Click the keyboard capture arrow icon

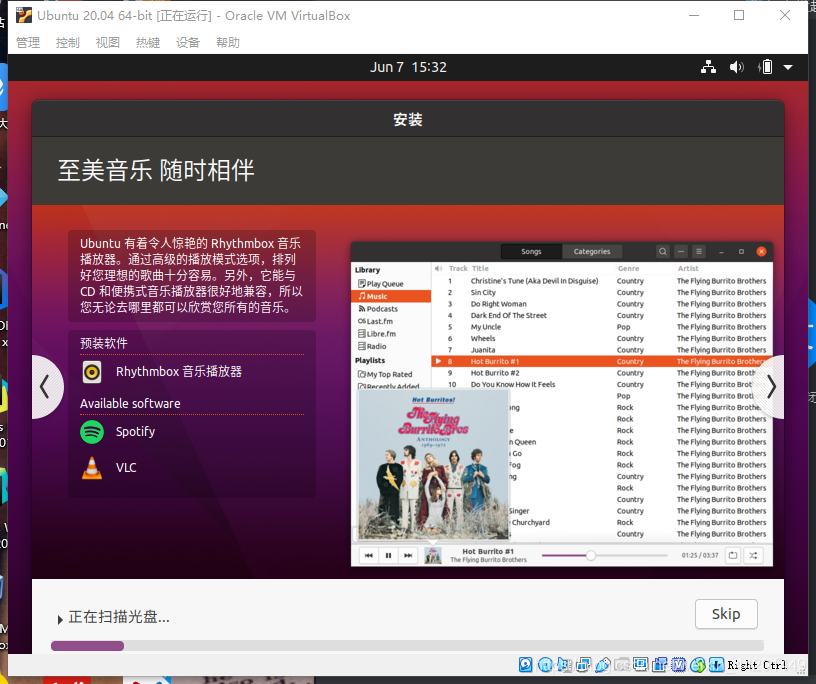tap(717, 664)
